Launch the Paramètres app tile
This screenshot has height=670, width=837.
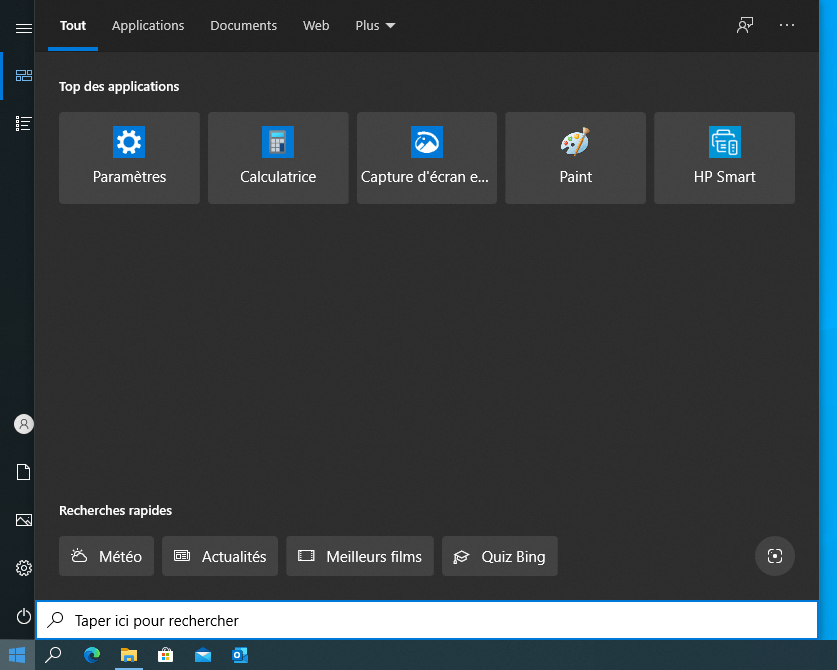[129, 157]
